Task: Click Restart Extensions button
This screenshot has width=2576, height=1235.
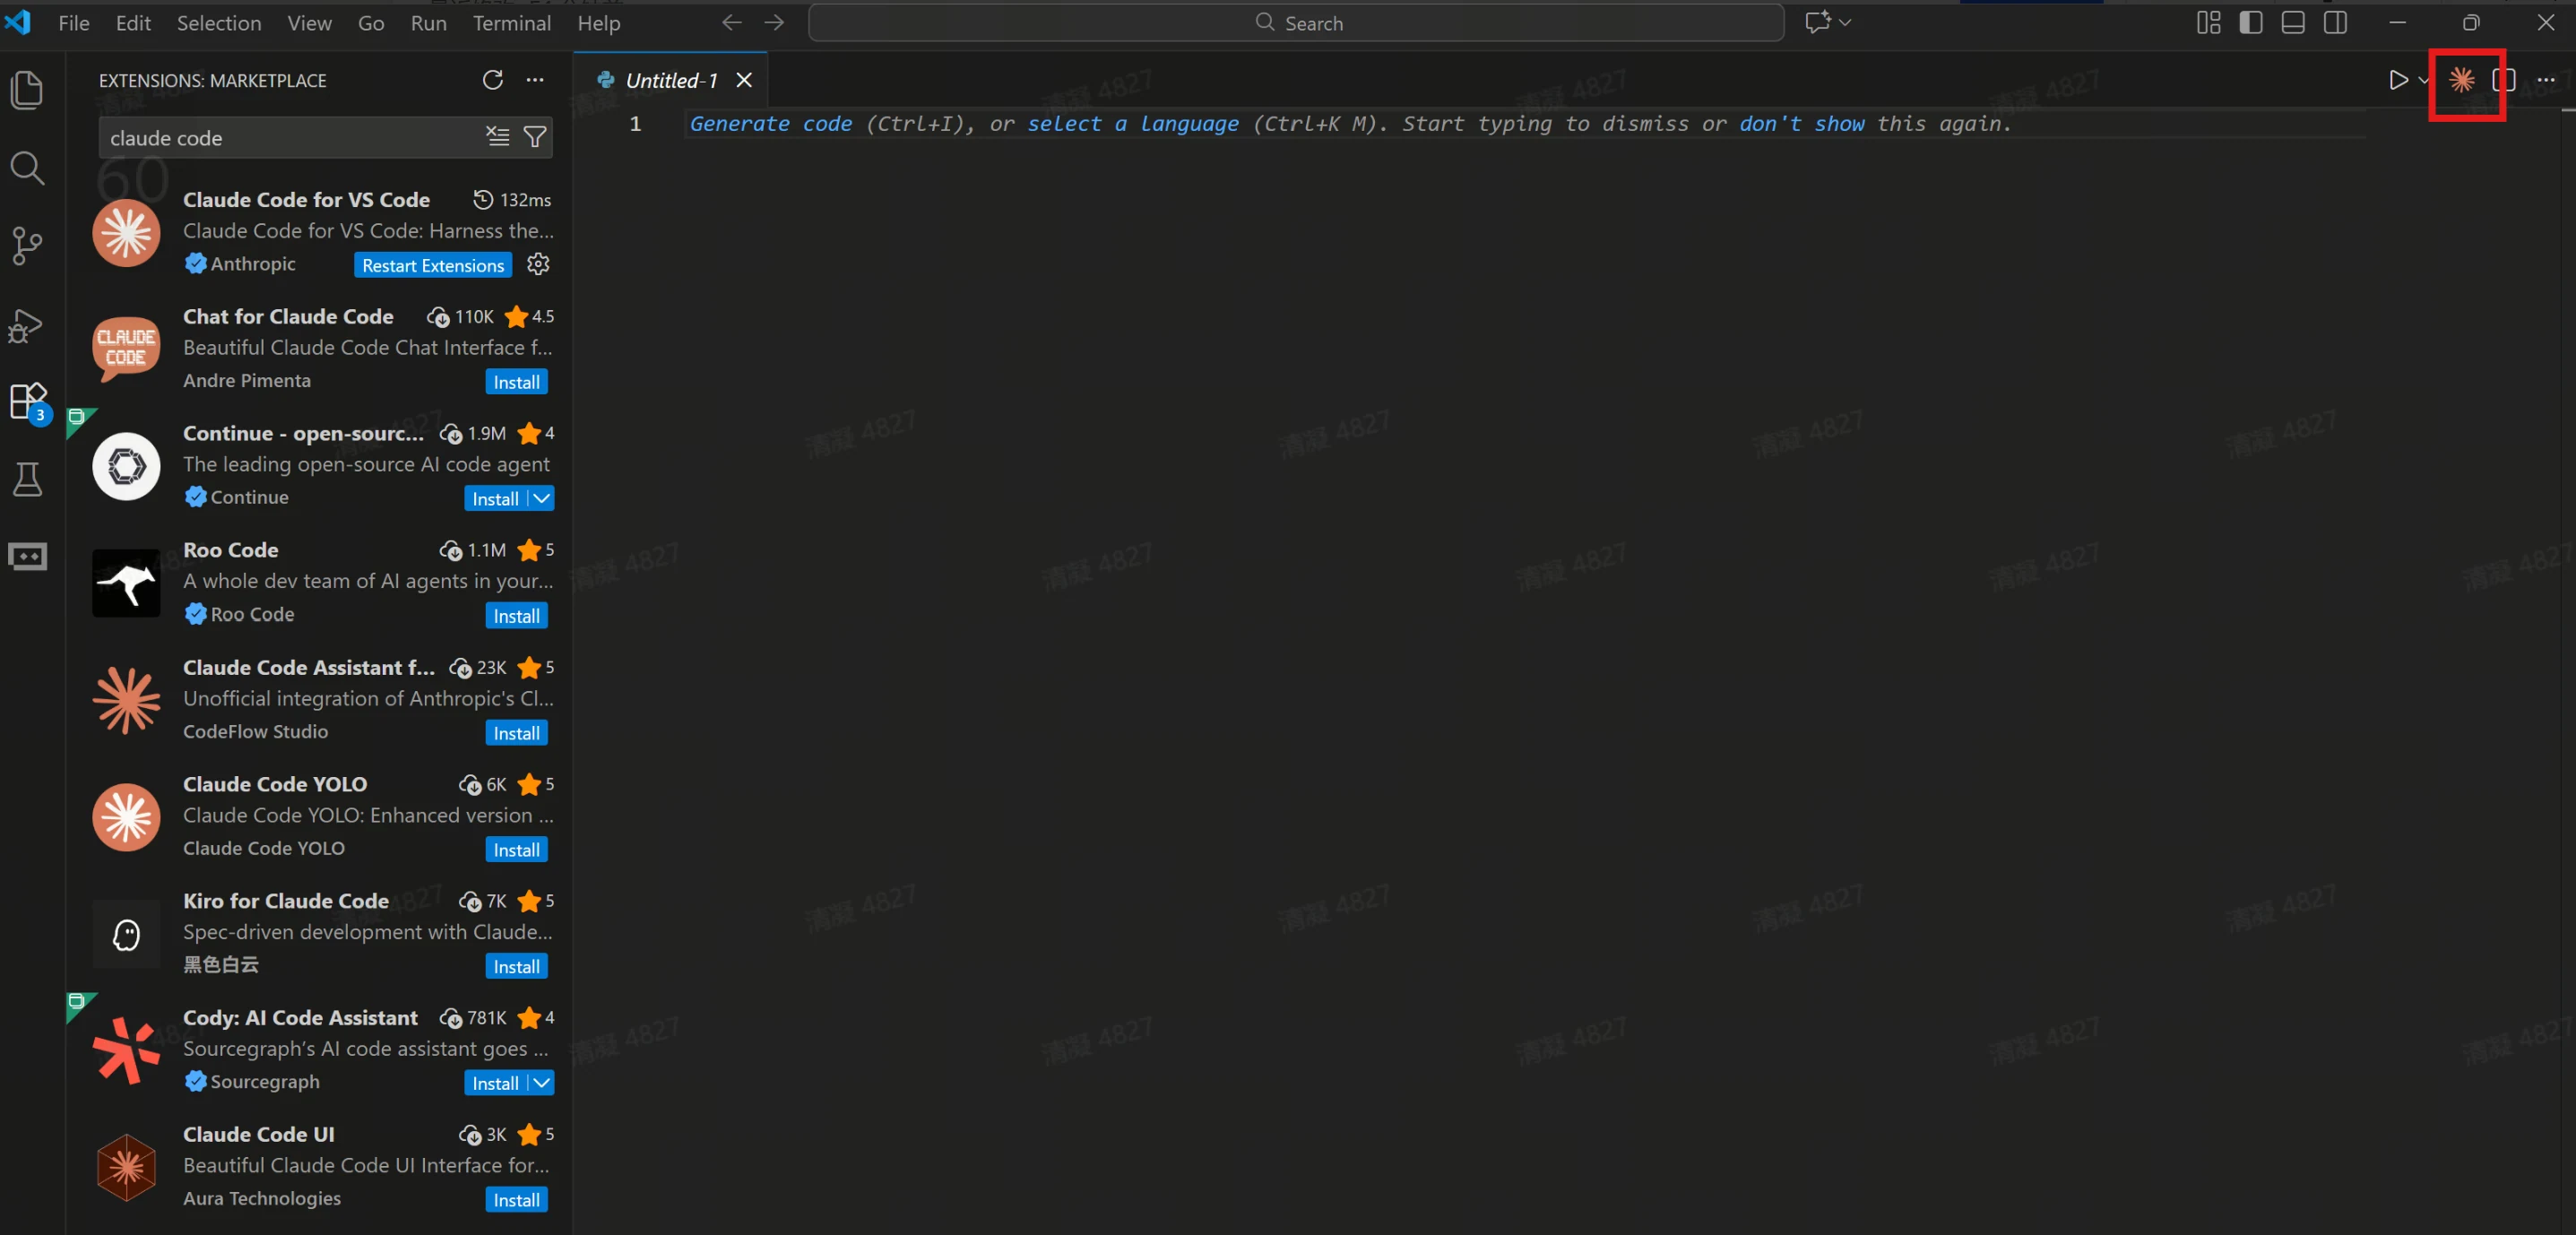Action: coord(433,265)
